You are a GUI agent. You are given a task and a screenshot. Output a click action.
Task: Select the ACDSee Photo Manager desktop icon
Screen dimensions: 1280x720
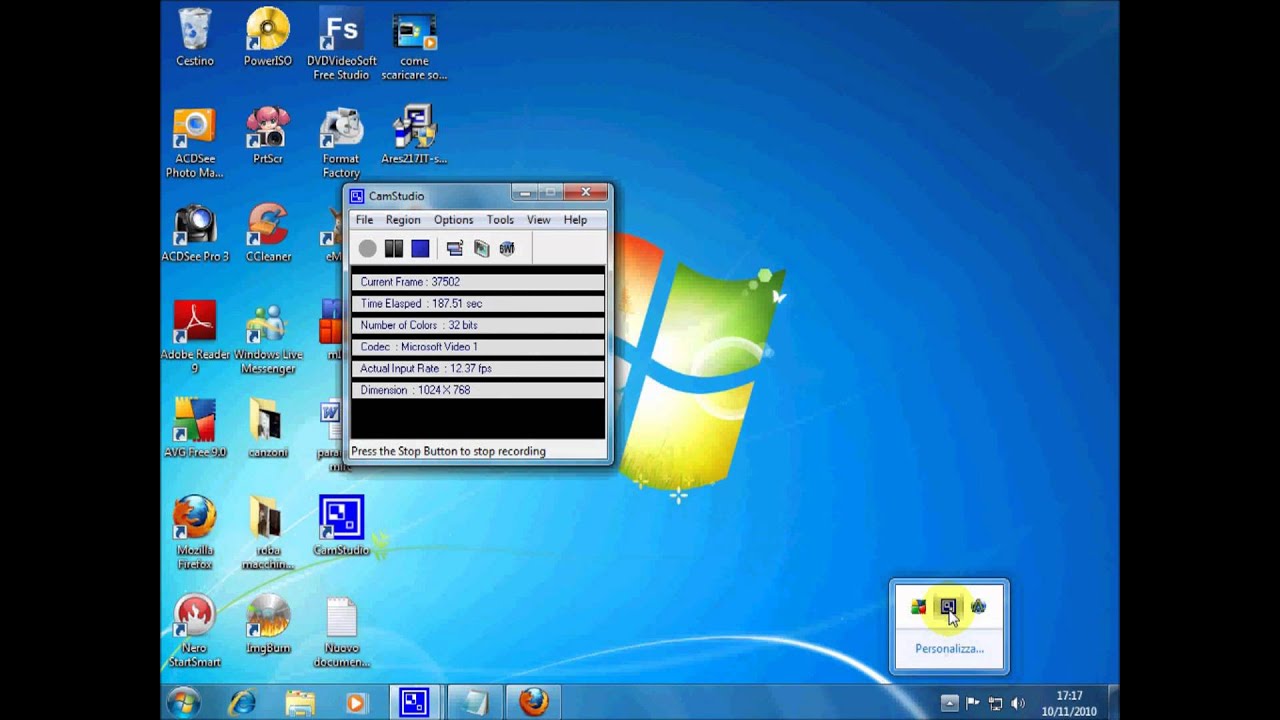click(x=195, y=143)
